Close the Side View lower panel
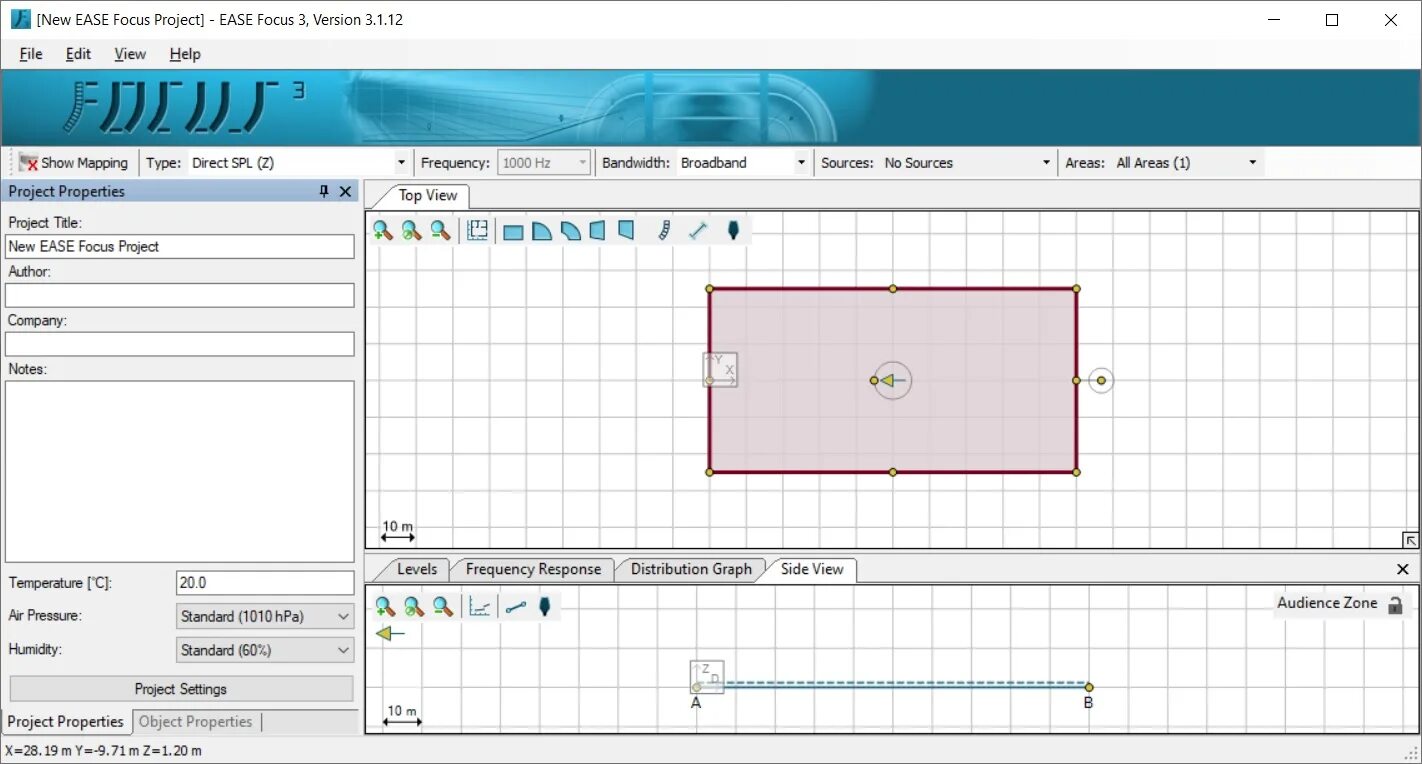This screenshot has height=764, width=1422. pyautogui.click(x=1402, y=569)
